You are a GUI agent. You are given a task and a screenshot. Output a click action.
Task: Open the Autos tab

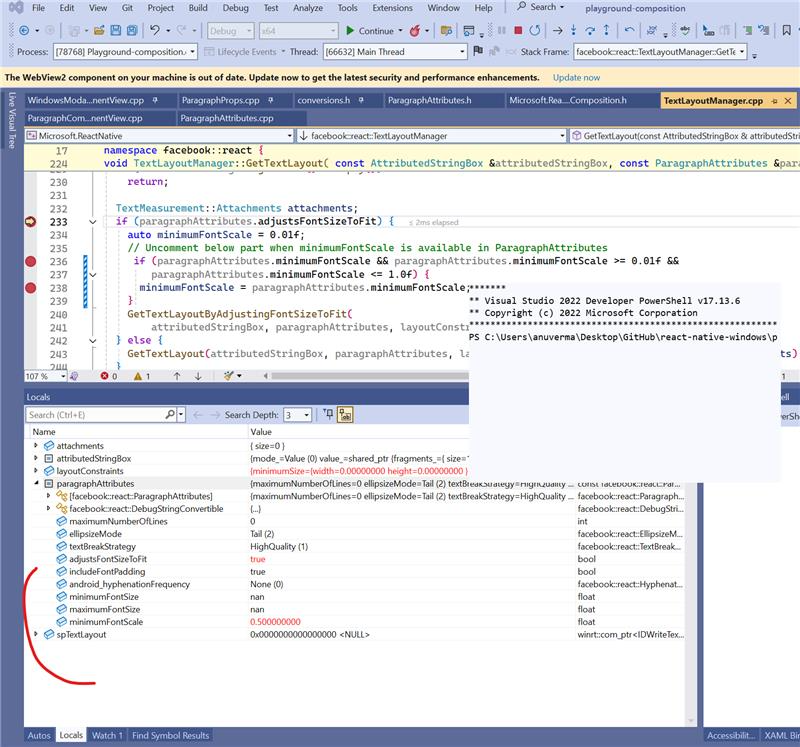39,735
